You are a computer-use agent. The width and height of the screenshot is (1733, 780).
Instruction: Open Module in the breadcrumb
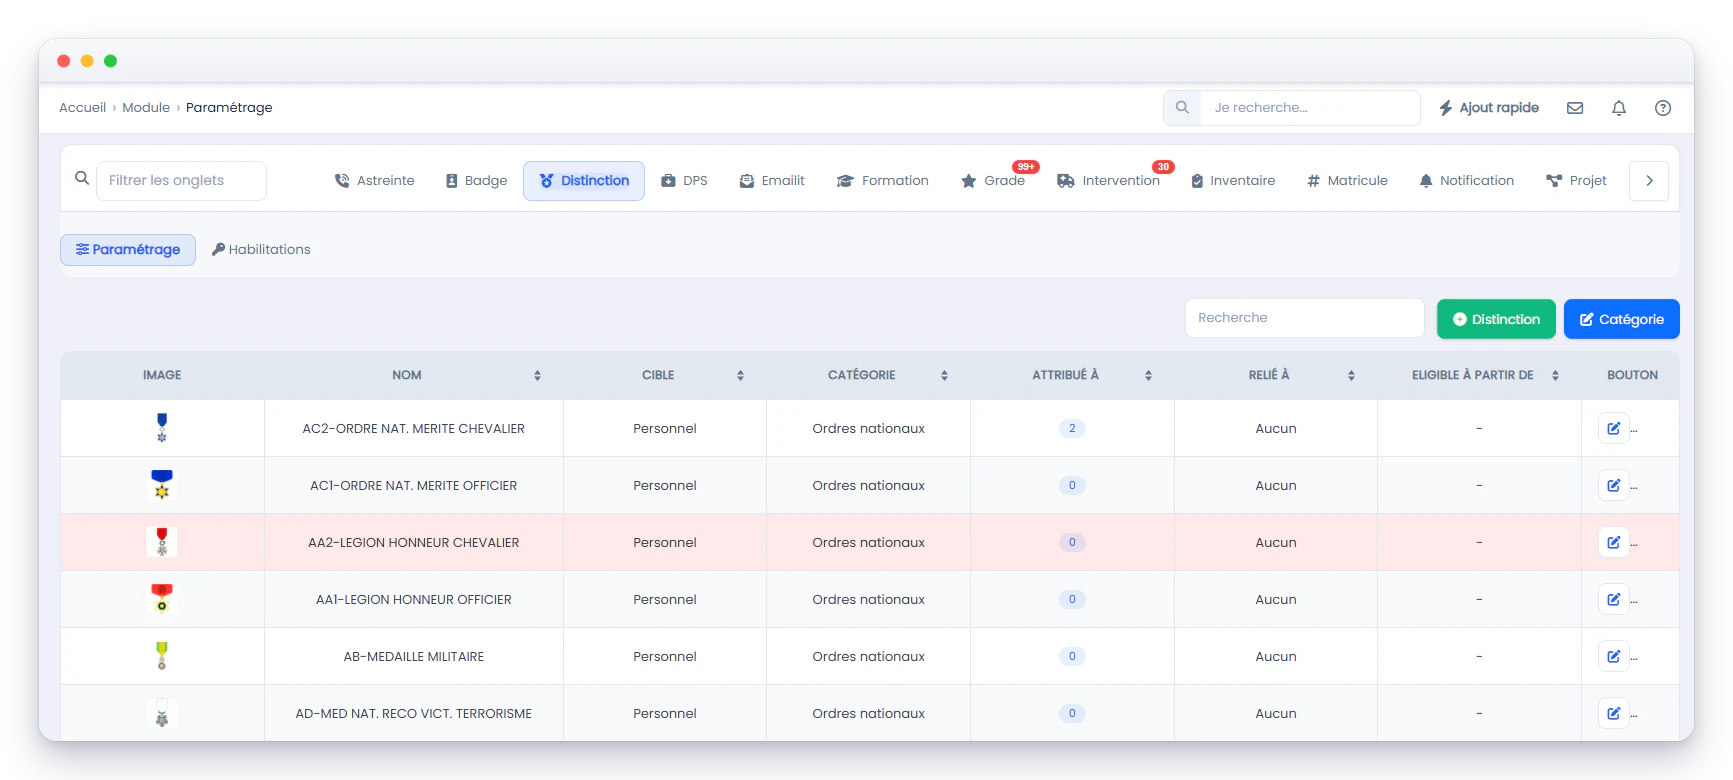[x=146, y=108]
